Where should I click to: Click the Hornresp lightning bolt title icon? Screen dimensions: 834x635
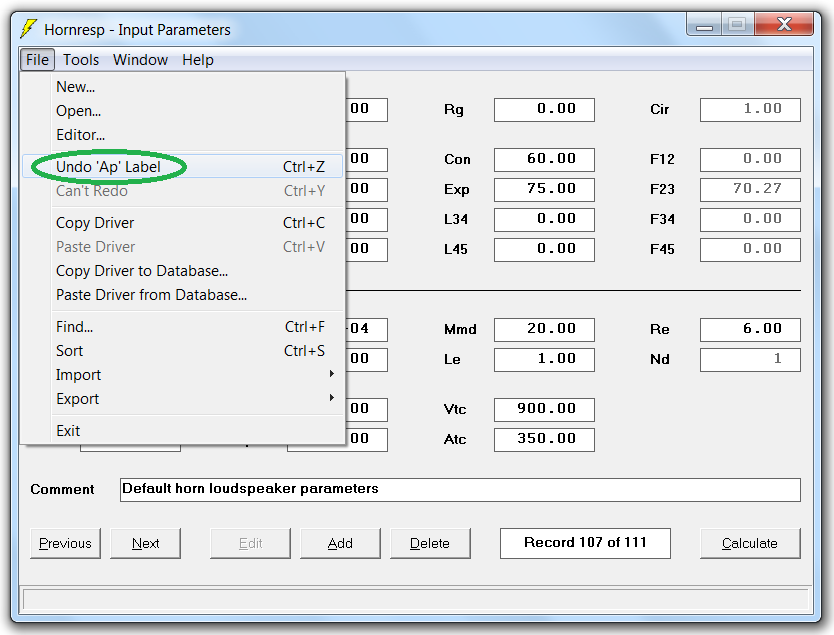(29, 29)
